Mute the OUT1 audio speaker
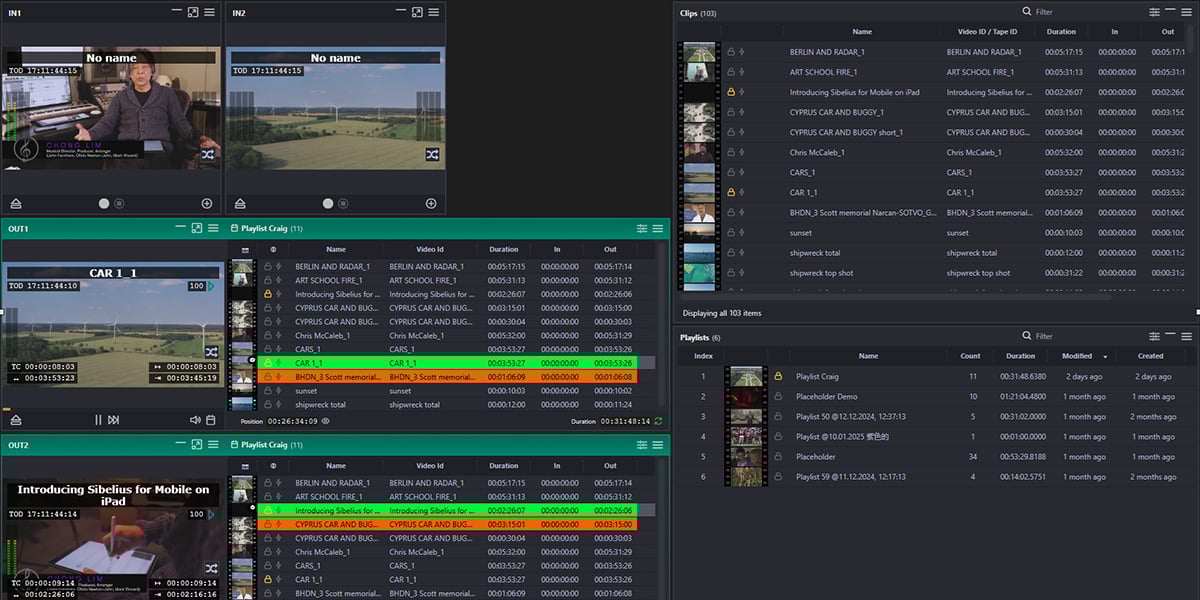 tap(195, 420)
